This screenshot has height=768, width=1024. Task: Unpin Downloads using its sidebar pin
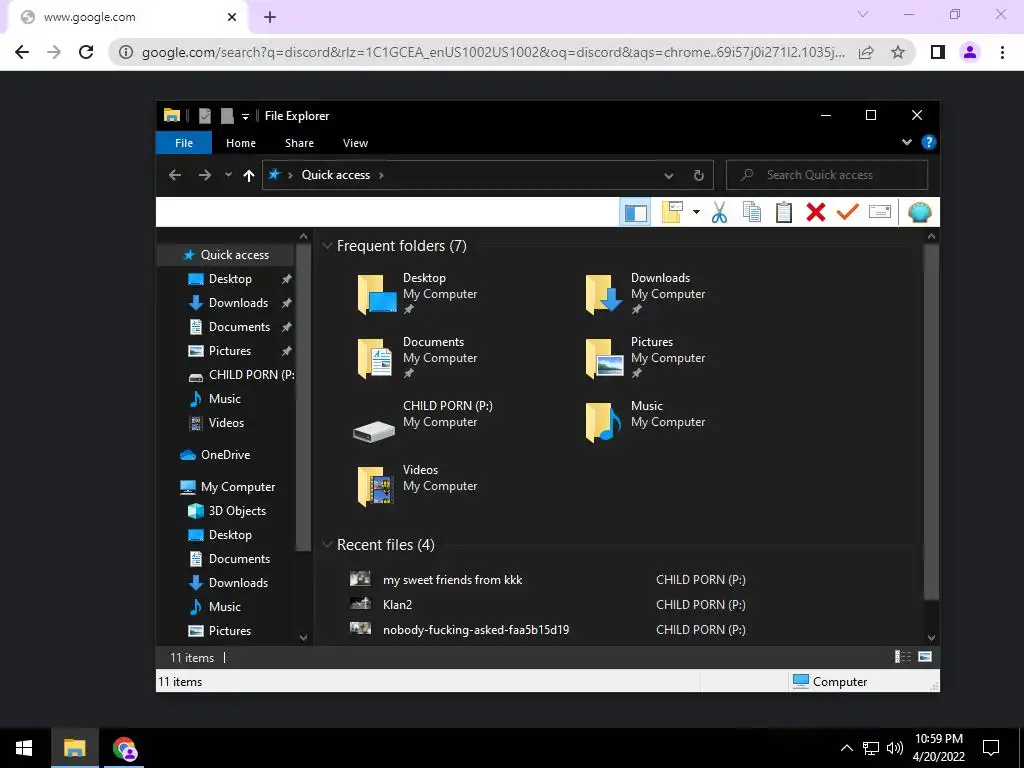(x=286, y=303)
